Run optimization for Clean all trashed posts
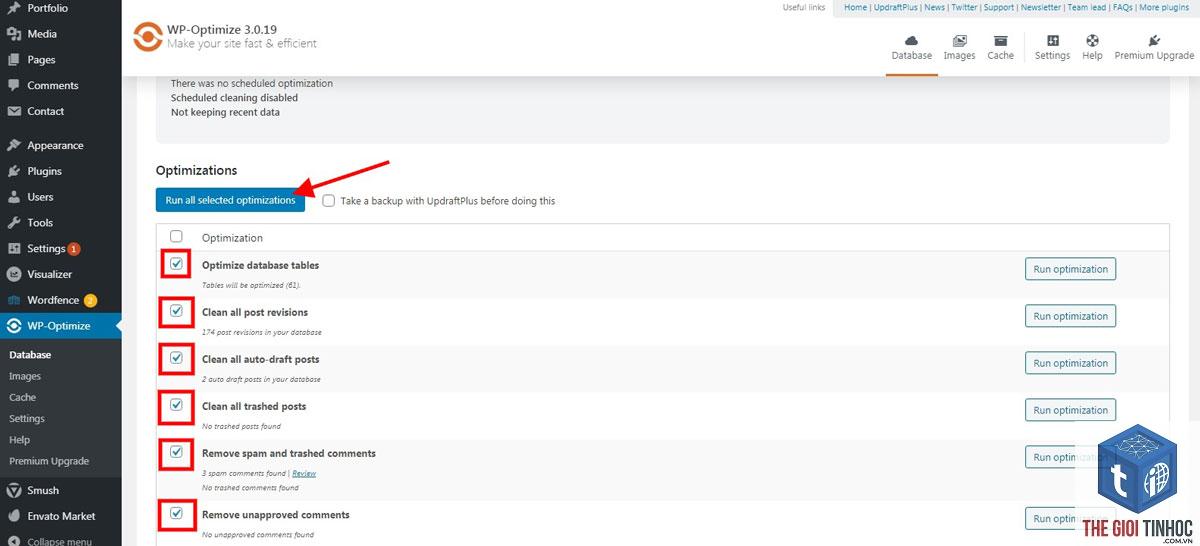Screen dimensions: 1200x546 click(1070, 410)
